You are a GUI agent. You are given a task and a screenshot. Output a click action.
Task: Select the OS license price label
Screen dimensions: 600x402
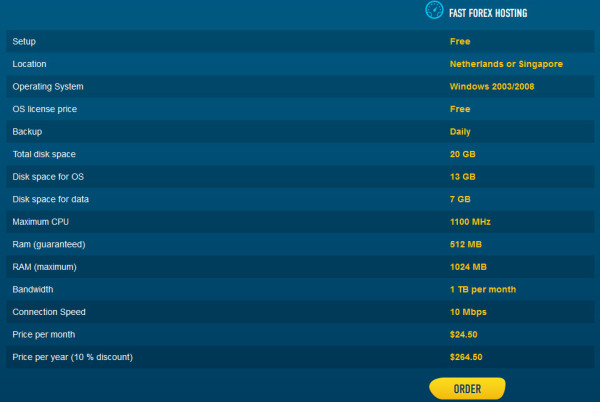(44, 109)
